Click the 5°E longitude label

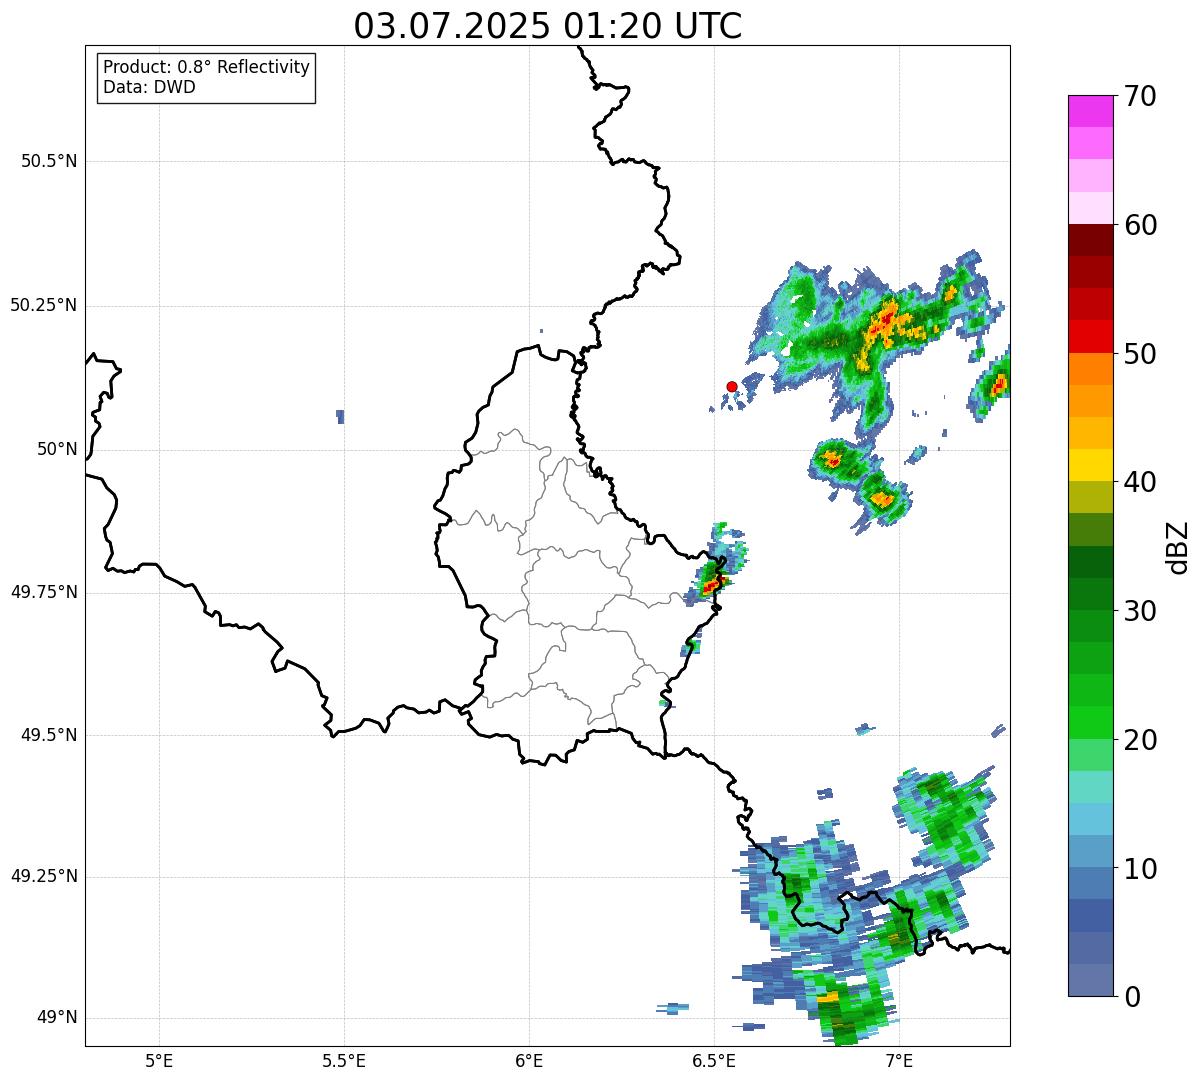point(159,1060)
